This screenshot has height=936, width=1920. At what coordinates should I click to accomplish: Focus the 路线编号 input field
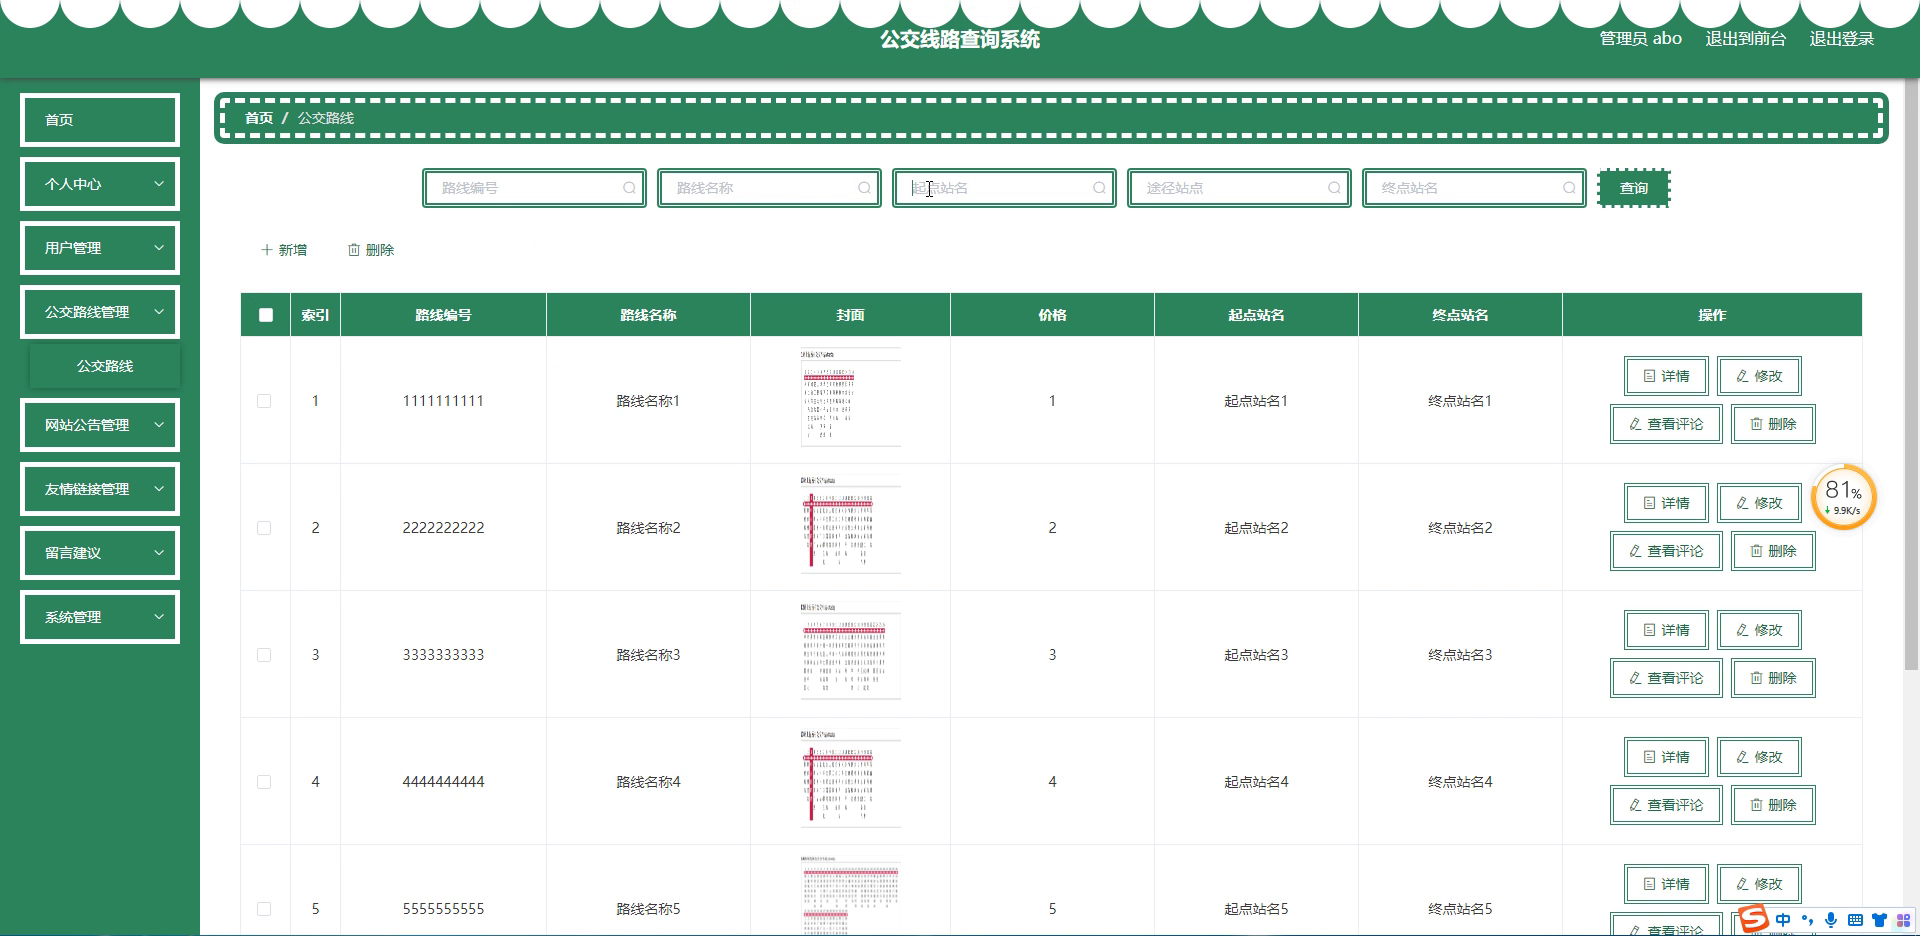[534, 188]
